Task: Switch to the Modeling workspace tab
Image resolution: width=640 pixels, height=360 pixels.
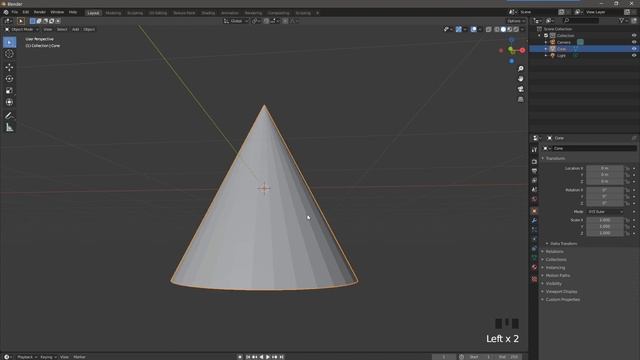Action: (x=113, y=13)
